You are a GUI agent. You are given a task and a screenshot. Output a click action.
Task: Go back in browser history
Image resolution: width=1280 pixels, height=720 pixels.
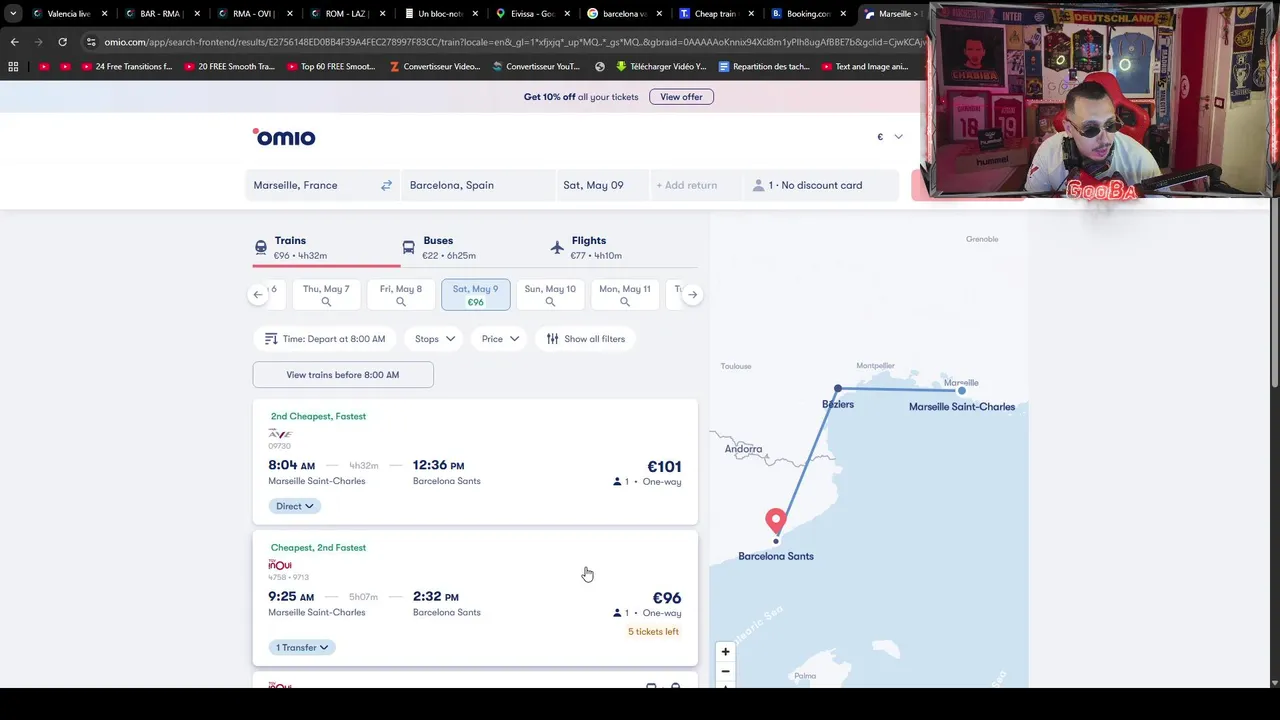[14, 42]
